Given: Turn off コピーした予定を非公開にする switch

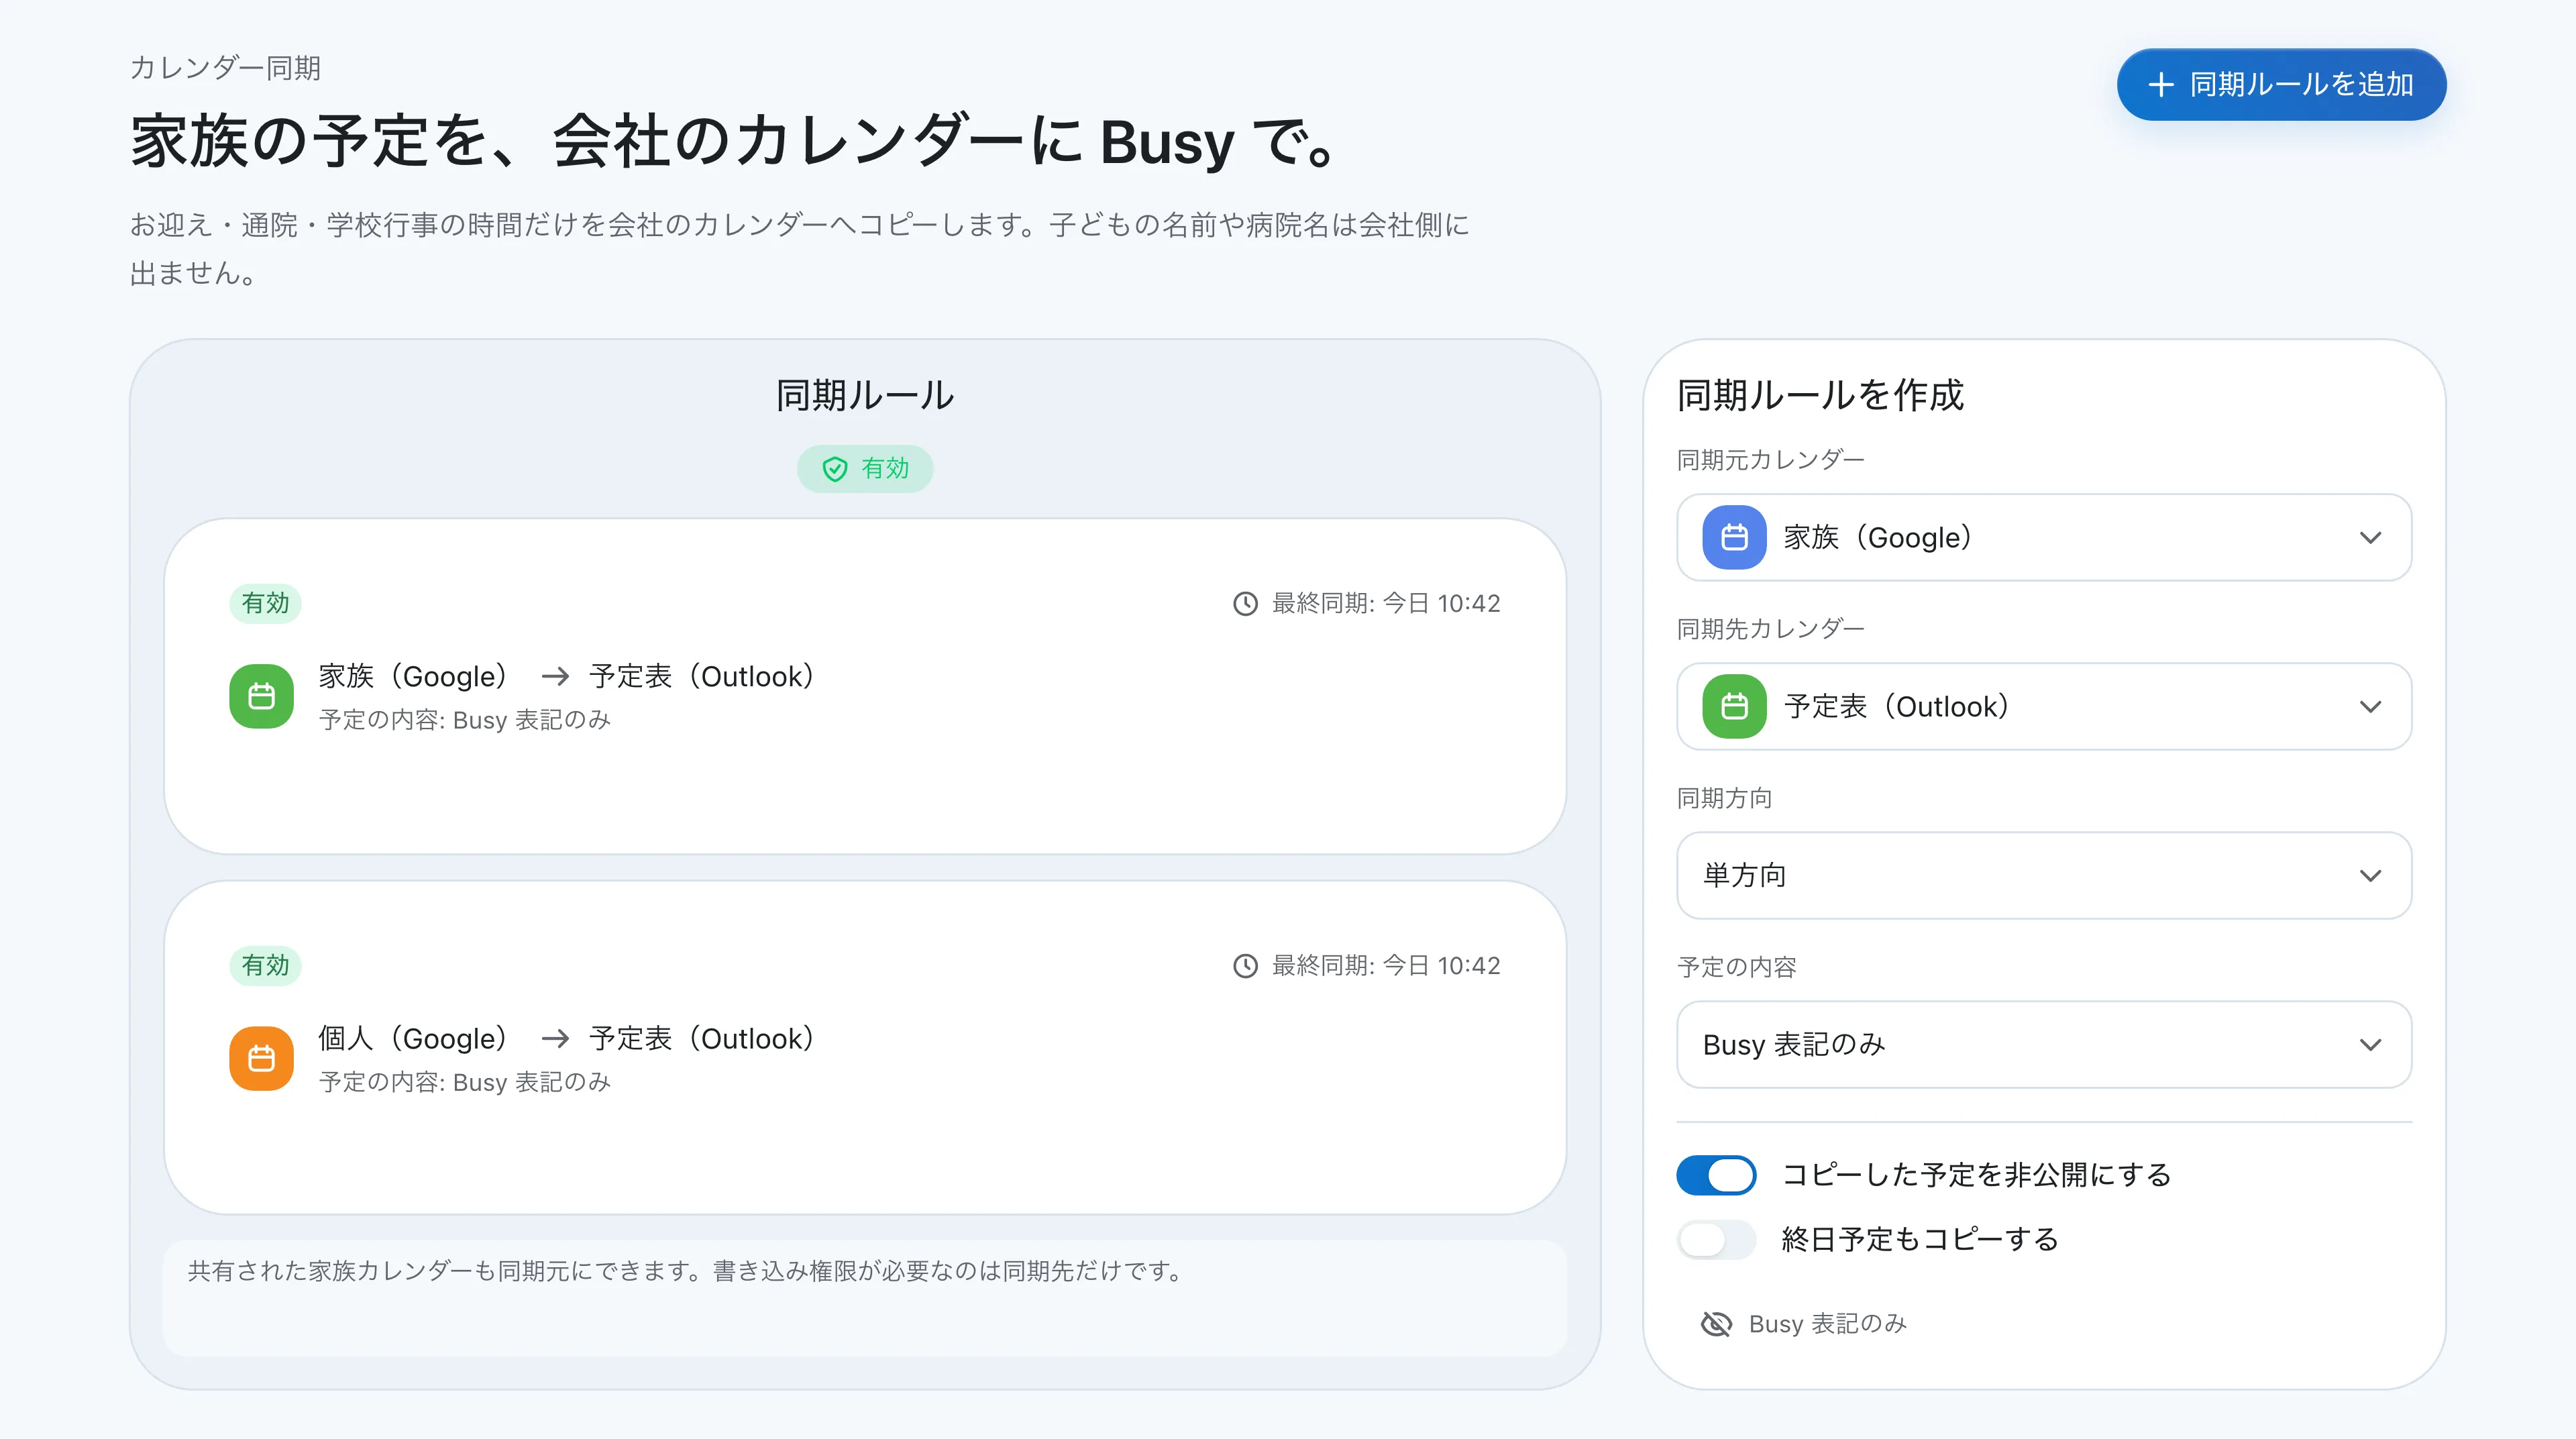Looking at the screenshot, I should [1716, 1175].
